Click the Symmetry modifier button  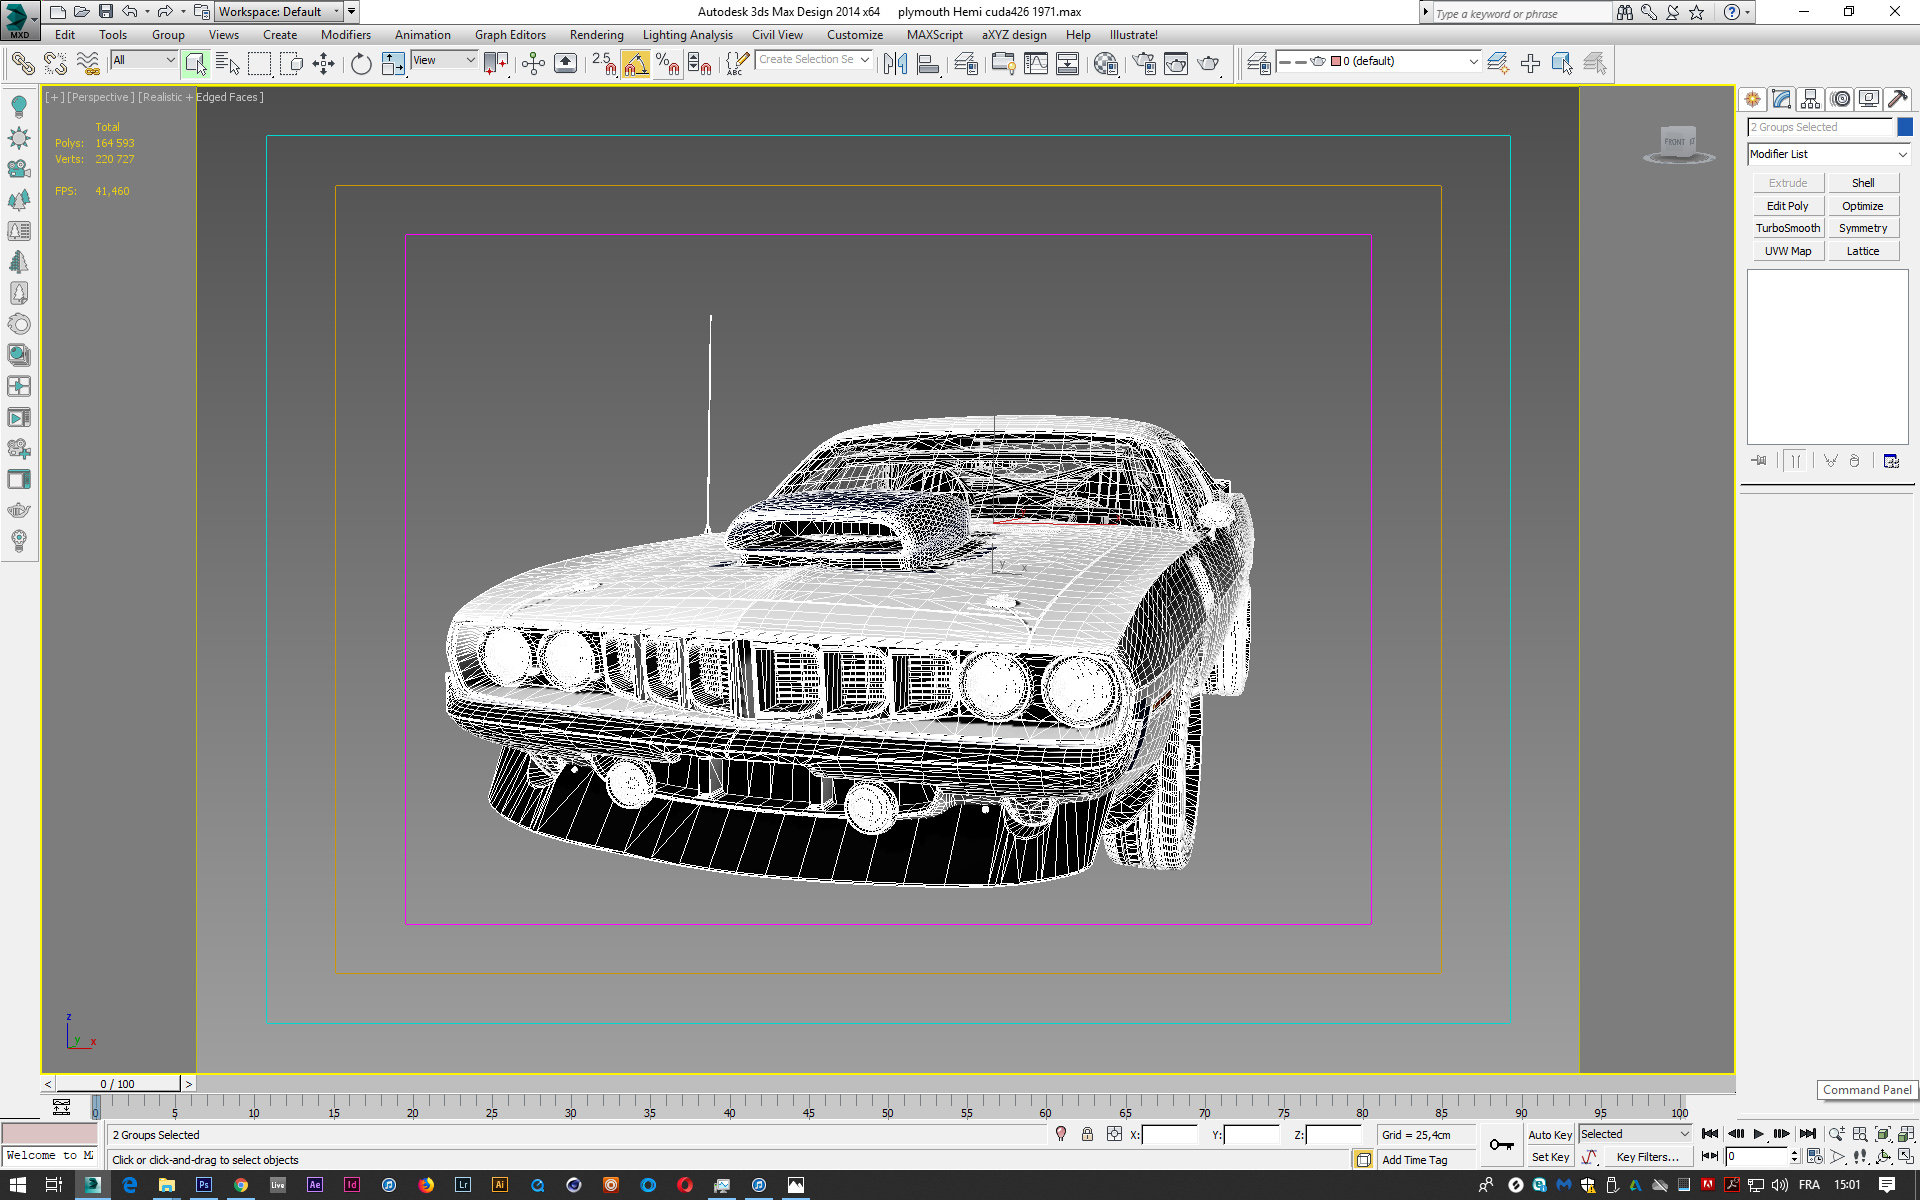click(x=1863, y=228)
